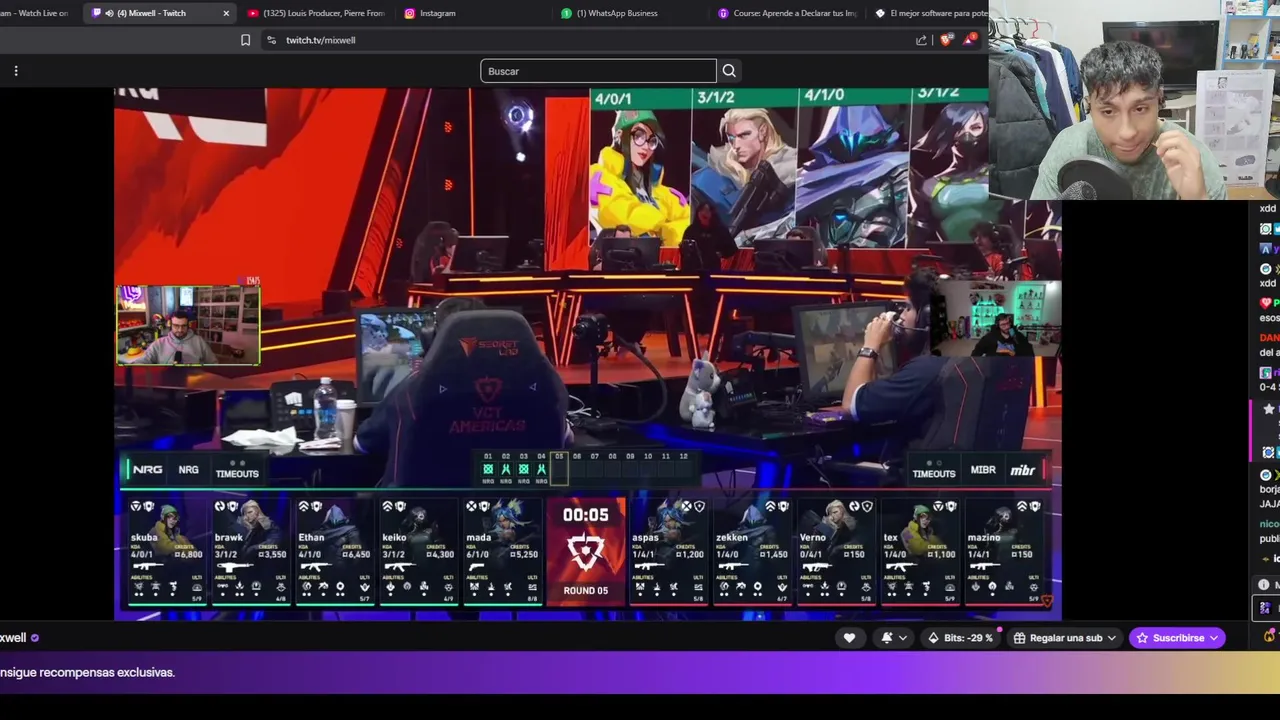Open the Bits: -29 % button
1280x720 pixels.
tap(961, 638)
